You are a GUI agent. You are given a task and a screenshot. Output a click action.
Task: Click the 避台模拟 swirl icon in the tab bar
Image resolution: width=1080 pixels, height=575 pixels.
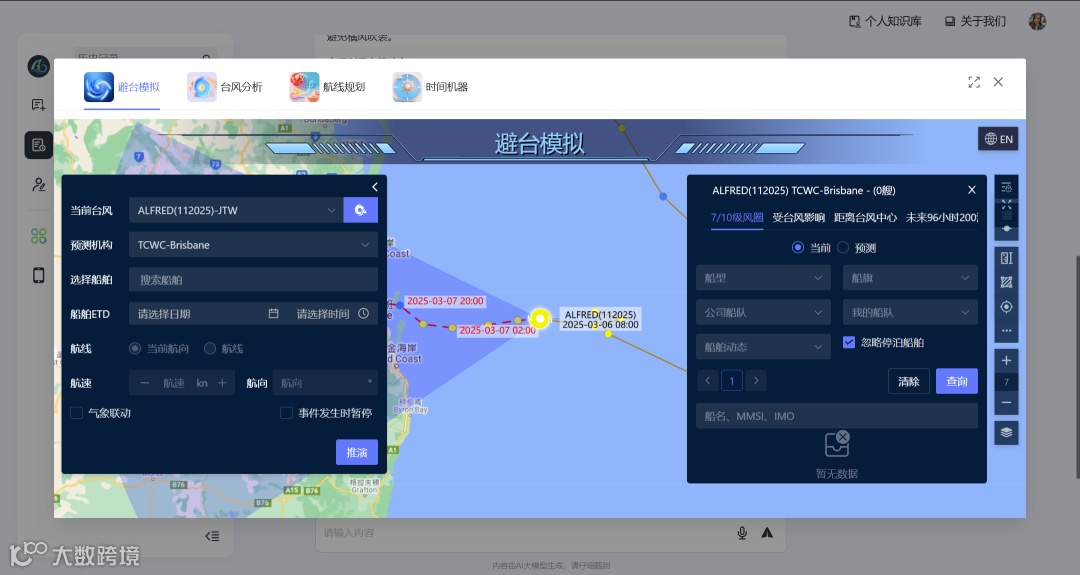pyautogui.click(x=98, y=87)
